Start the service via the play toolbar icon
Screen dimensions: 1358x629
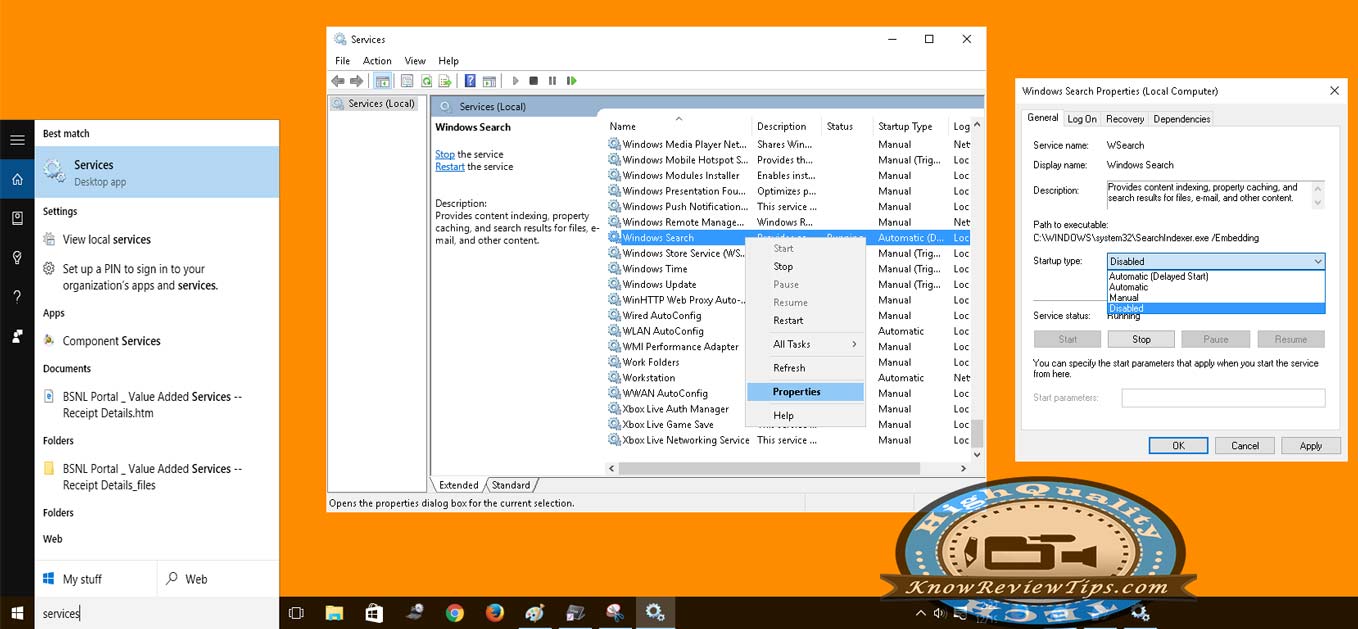point(516,81)
